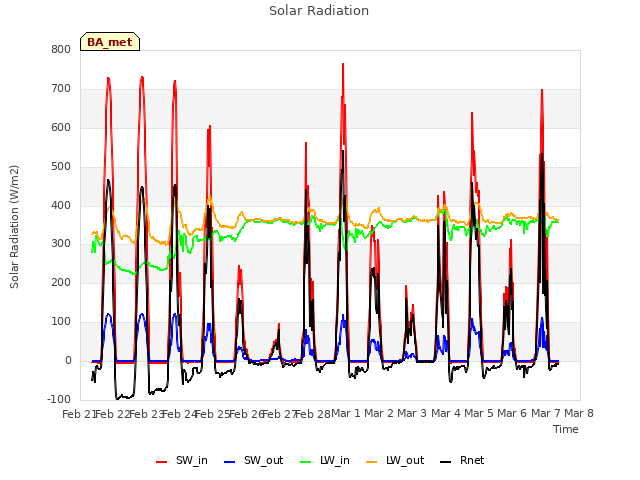Click the SW_in peak on Mar 7
The image size is (640, 480).
click(542, 90)
